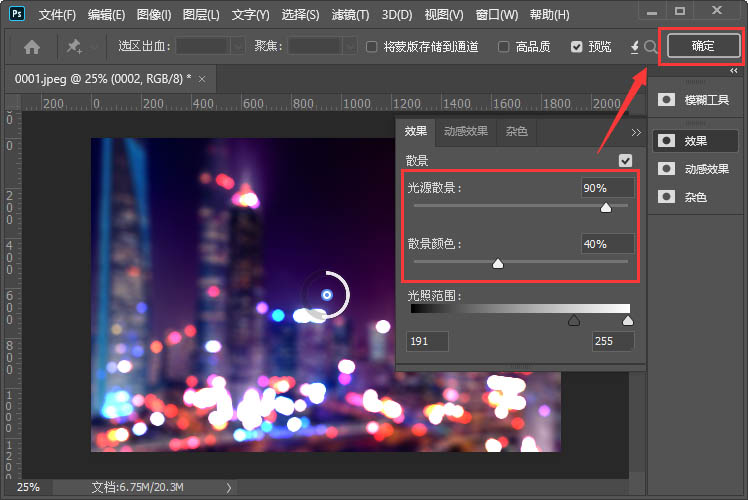
Task: Click the 动感效果 panel icon on right dock
Action: (x=666, y=168)
